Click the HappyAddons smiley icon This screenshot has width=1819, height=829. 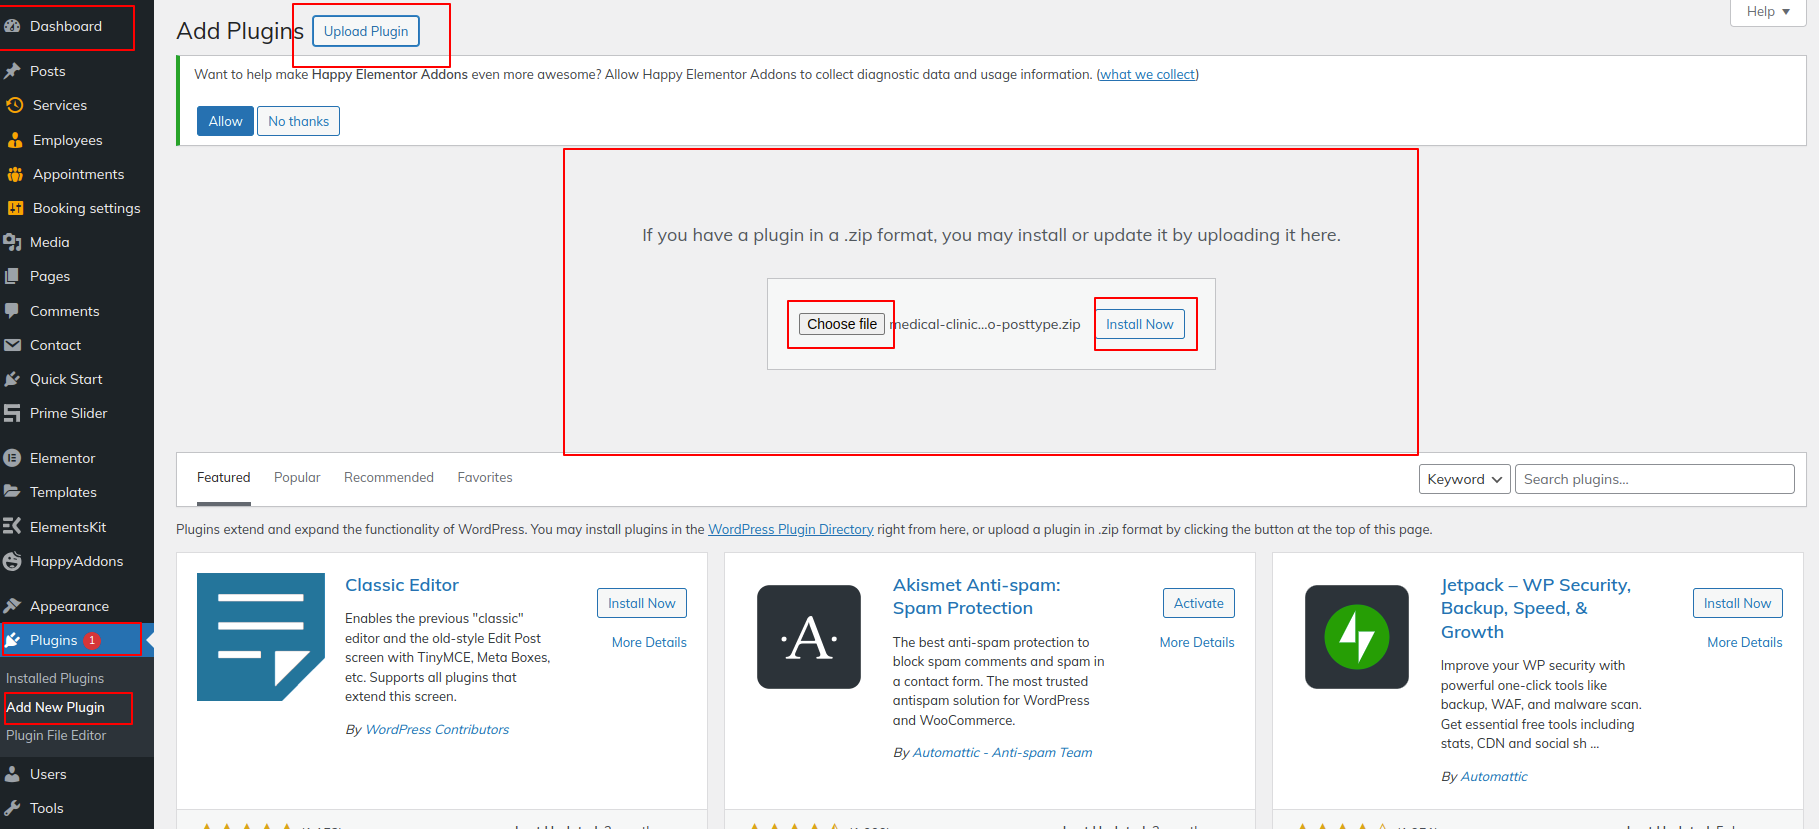pyautogui.click(x=13, y=561)
